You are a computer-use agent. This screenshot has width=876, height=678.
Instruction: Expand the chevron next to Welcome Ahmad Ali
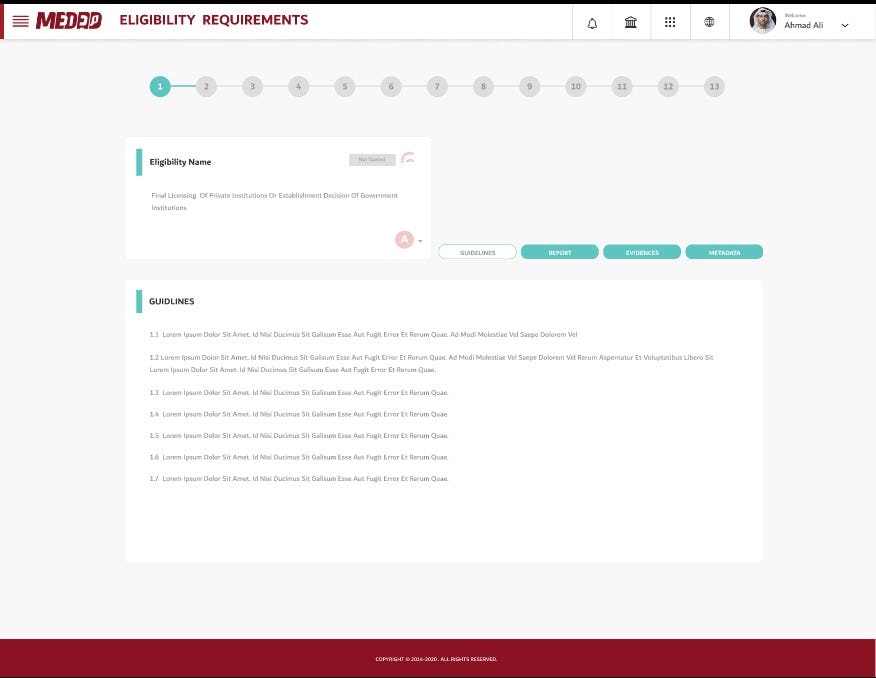pos(845,23)
